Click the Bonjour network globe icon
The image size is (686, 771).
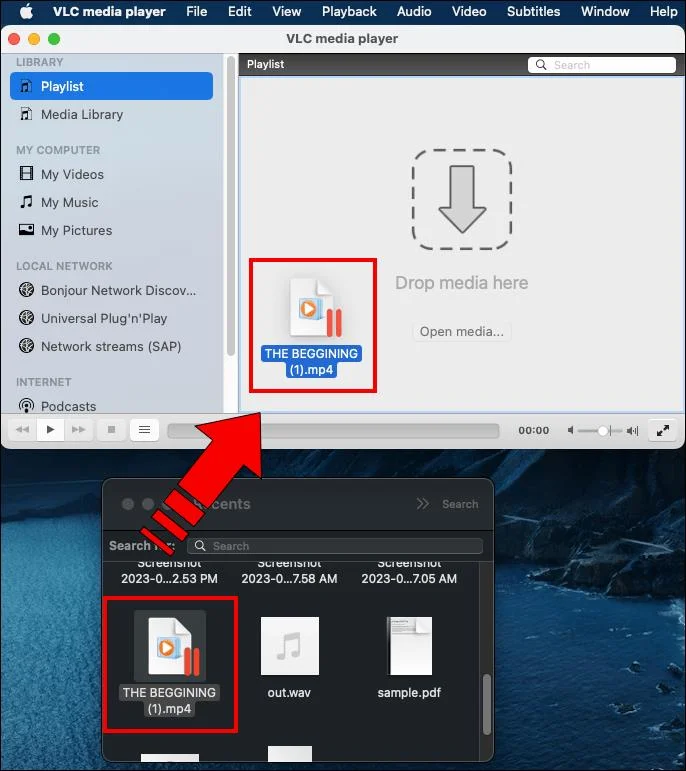[x=26, y=290]
